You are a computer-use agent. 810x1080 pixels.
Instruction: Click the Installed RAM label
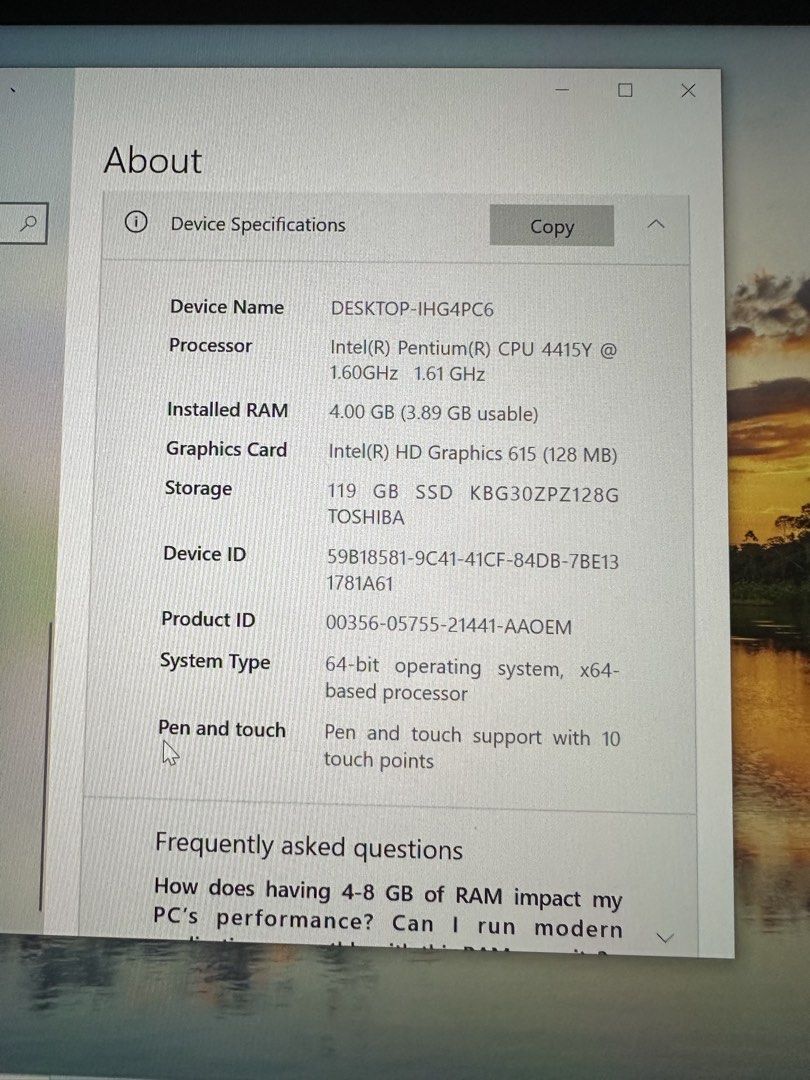(x=227, y=409)
